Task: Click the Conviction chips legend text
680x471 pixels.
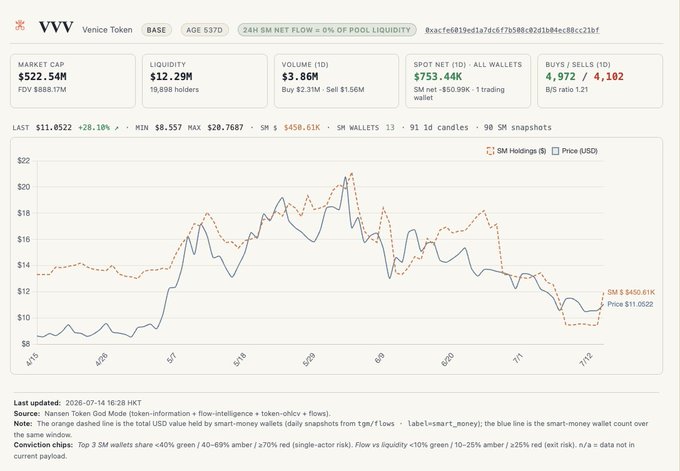Action: 324,450
